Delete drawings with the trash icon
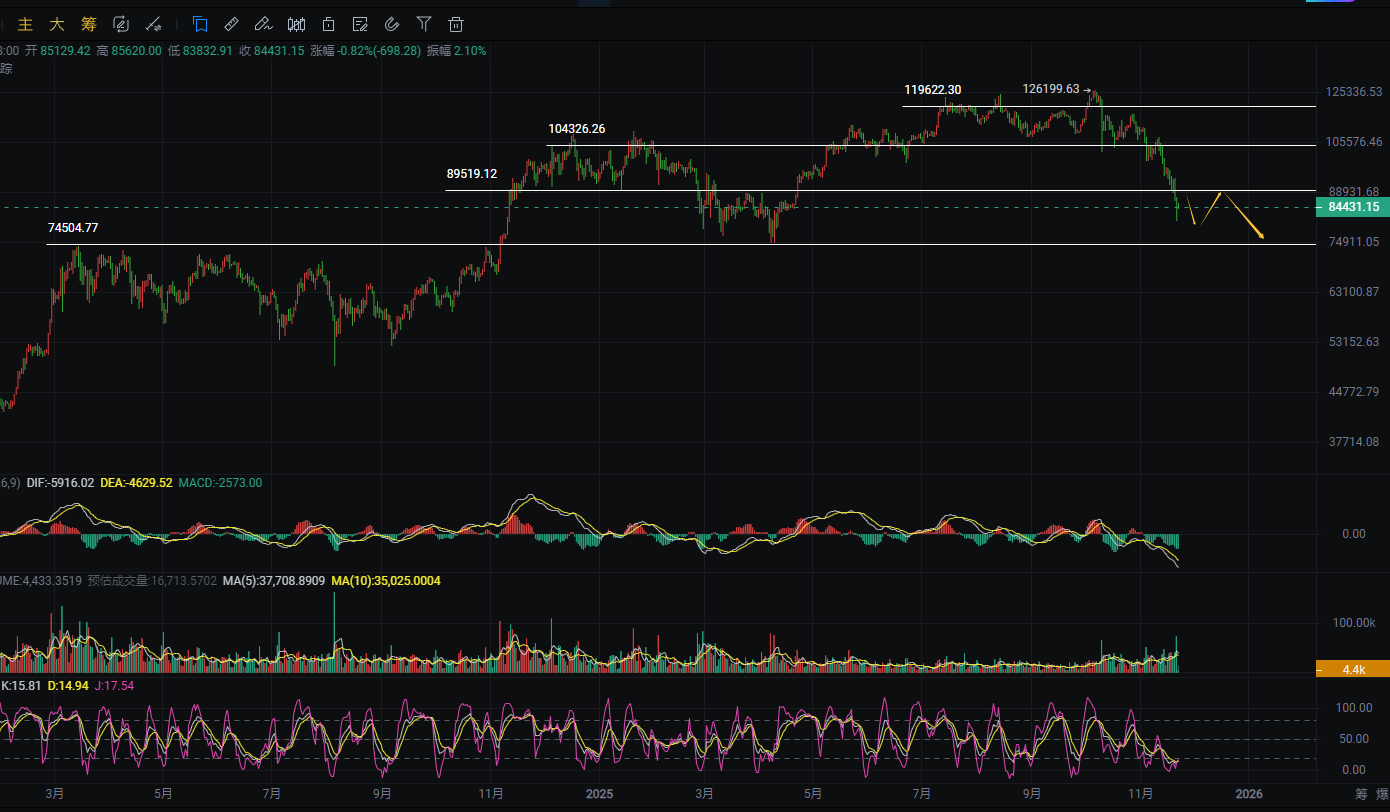The height and width of the screenshot is (812, 1390). 456,24
